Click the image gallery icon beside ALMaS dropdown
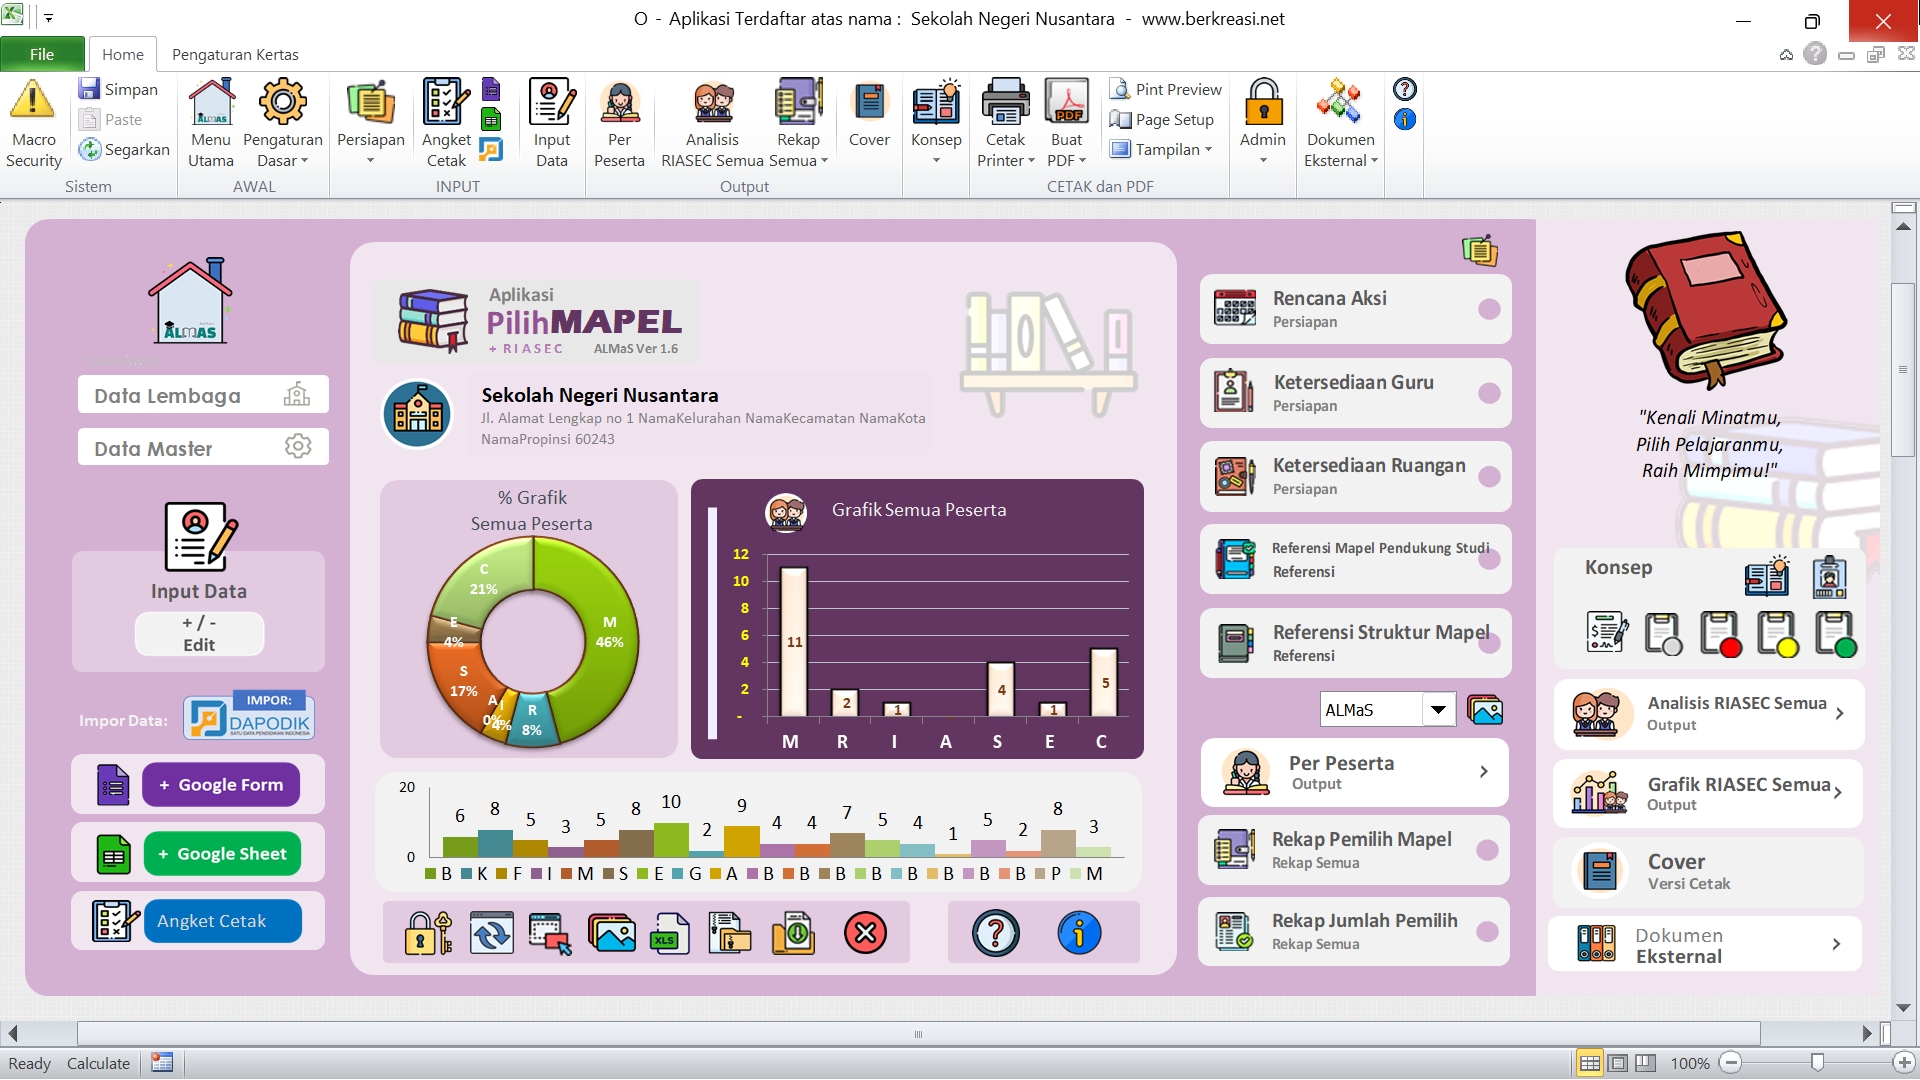1920x1080 pixels. [1485, 710]
